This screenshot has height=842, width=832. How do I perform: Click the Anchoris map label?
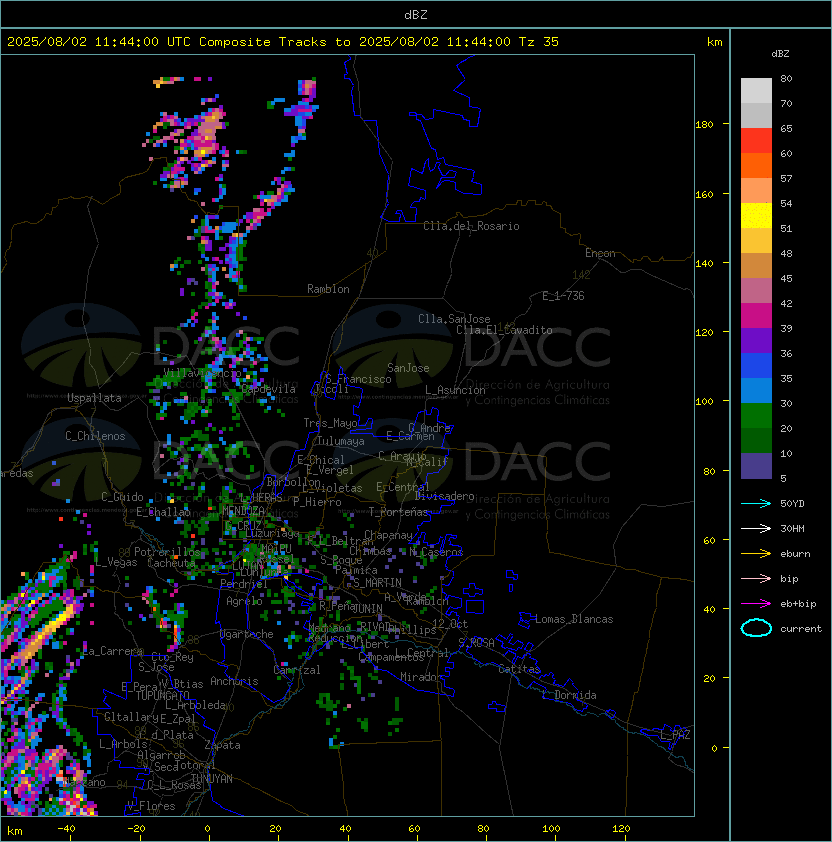coord(234,681)
